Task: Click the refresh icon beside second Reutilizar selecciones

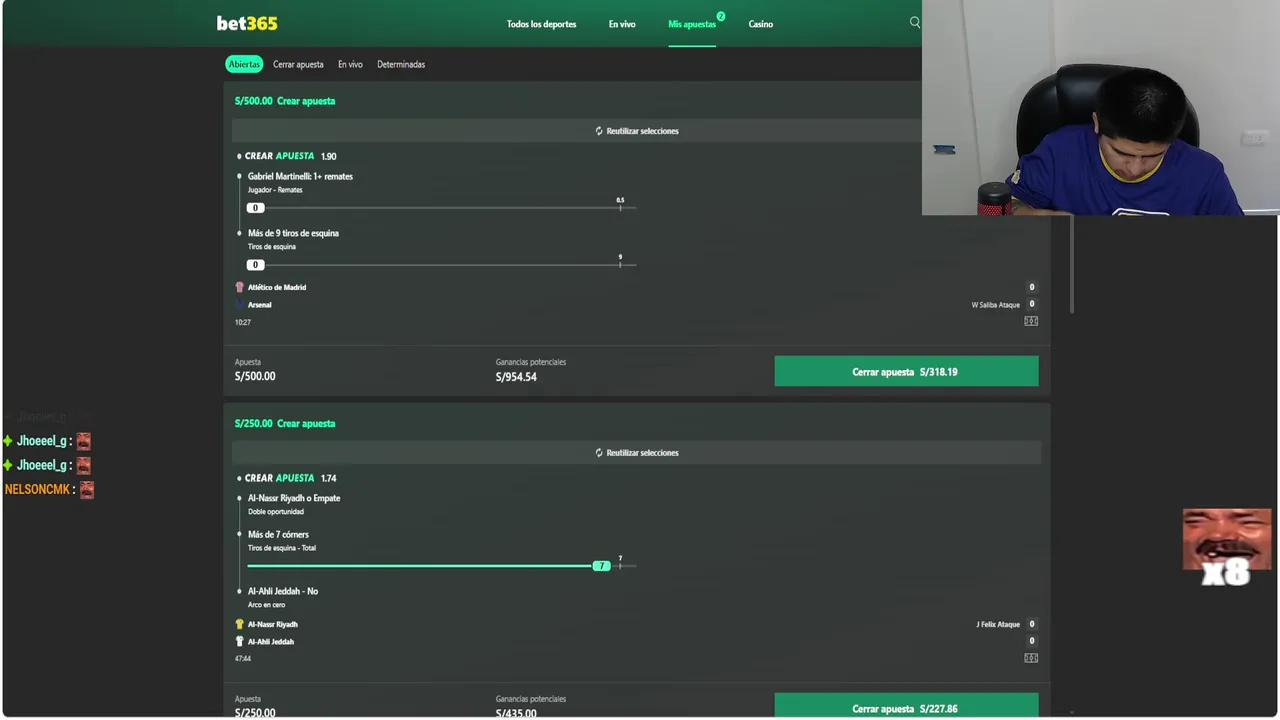Action: pos(599,453)
